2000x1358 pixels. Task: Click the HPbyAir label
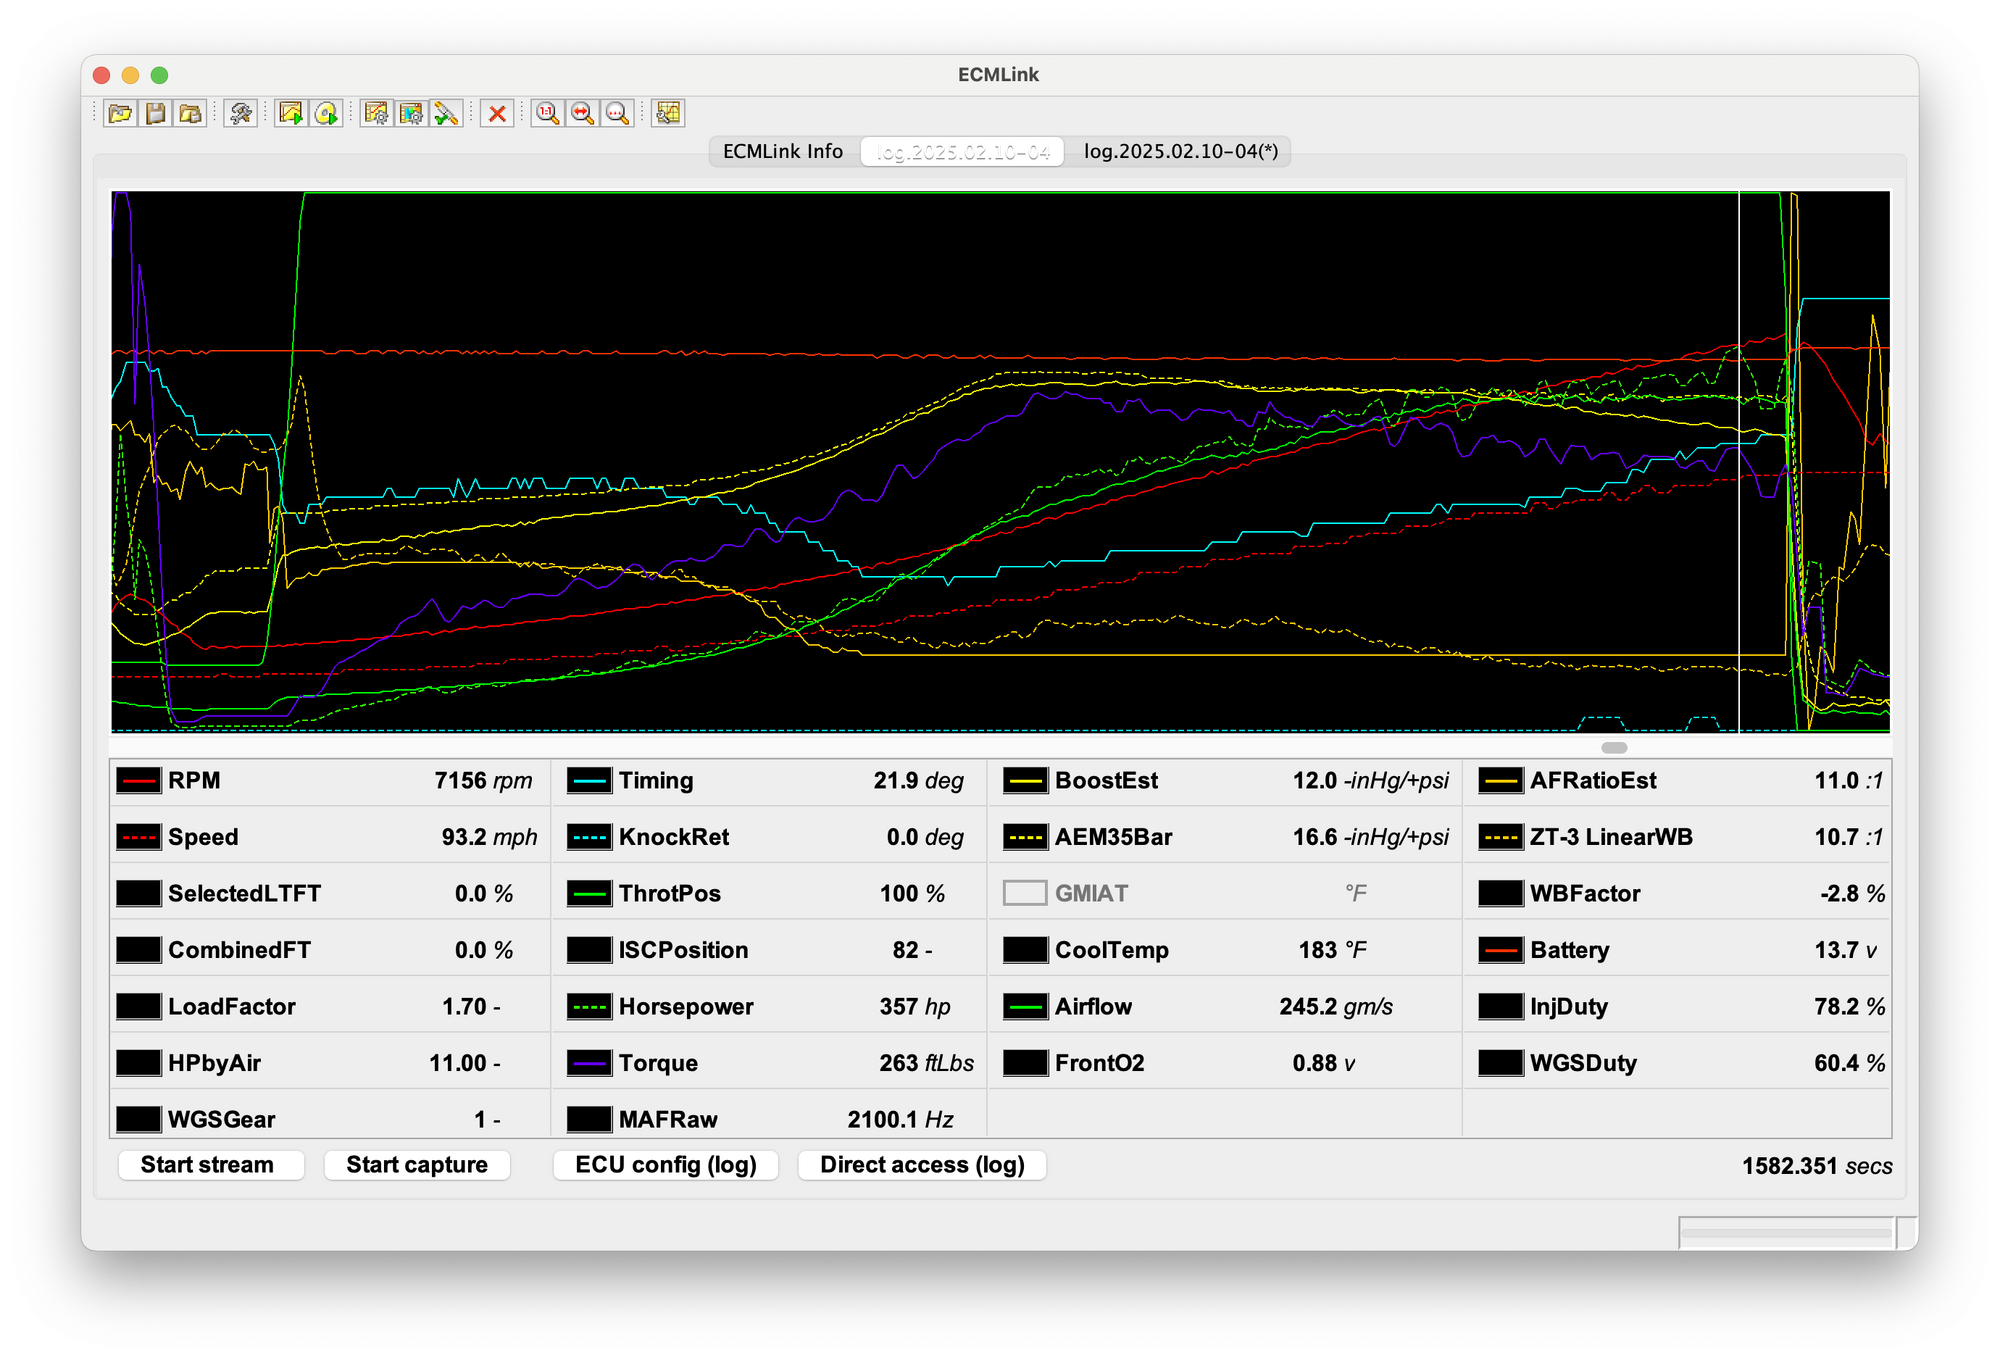click(214, 1063)
